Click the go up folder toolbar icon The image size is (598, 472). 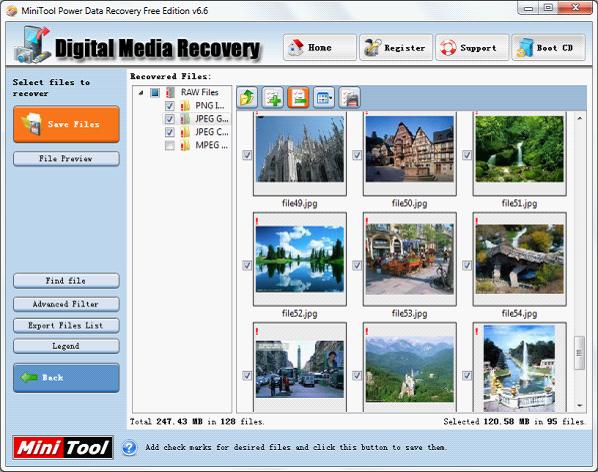pyautogui.click(x=247, y=97)
